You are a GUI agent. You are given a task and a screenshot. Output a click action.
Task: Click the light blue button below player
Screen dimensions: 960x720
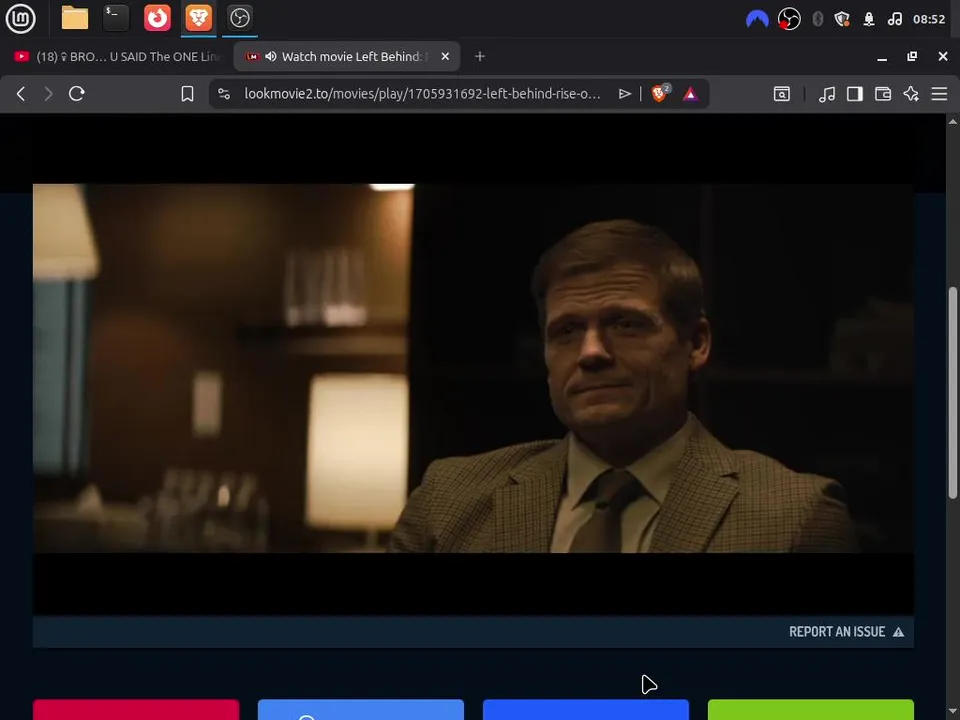click(361, 710)
